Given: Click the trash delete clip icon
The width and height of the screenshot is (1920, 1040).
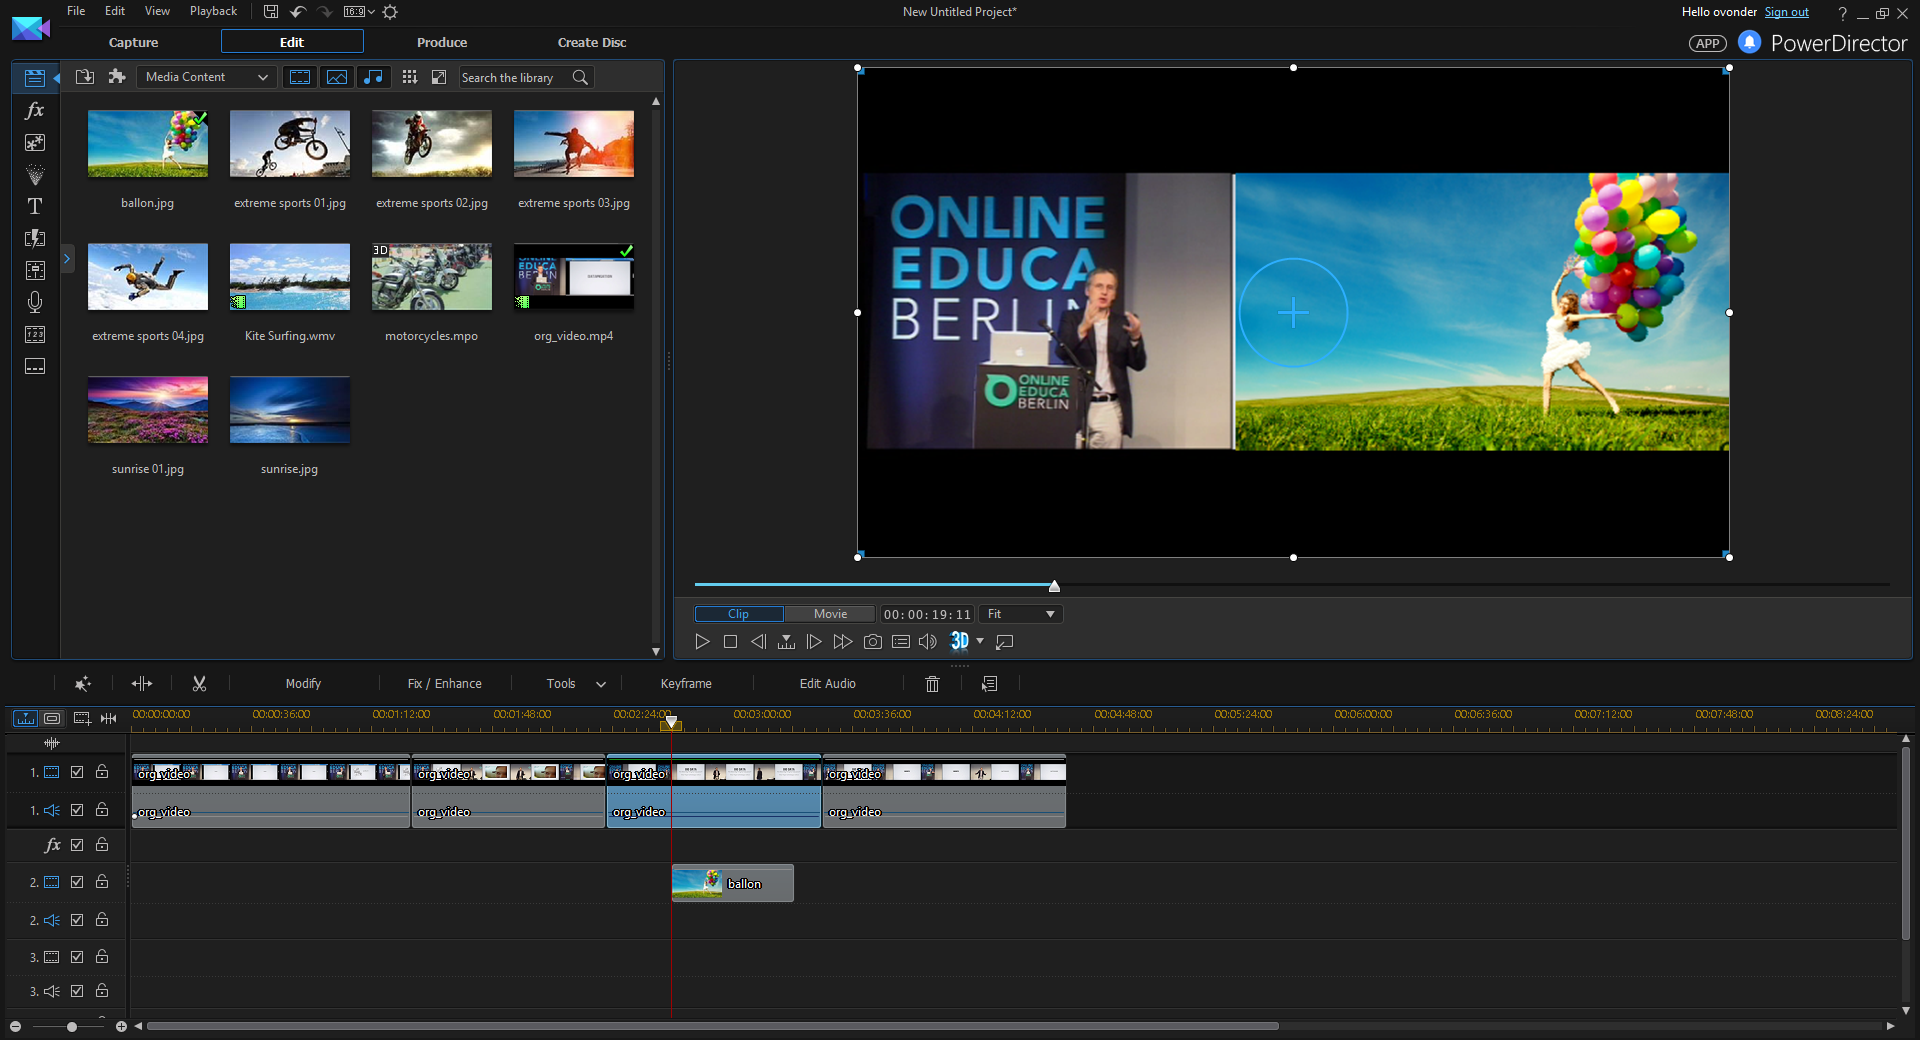Looking at the screenshot, I should [932, 683].
